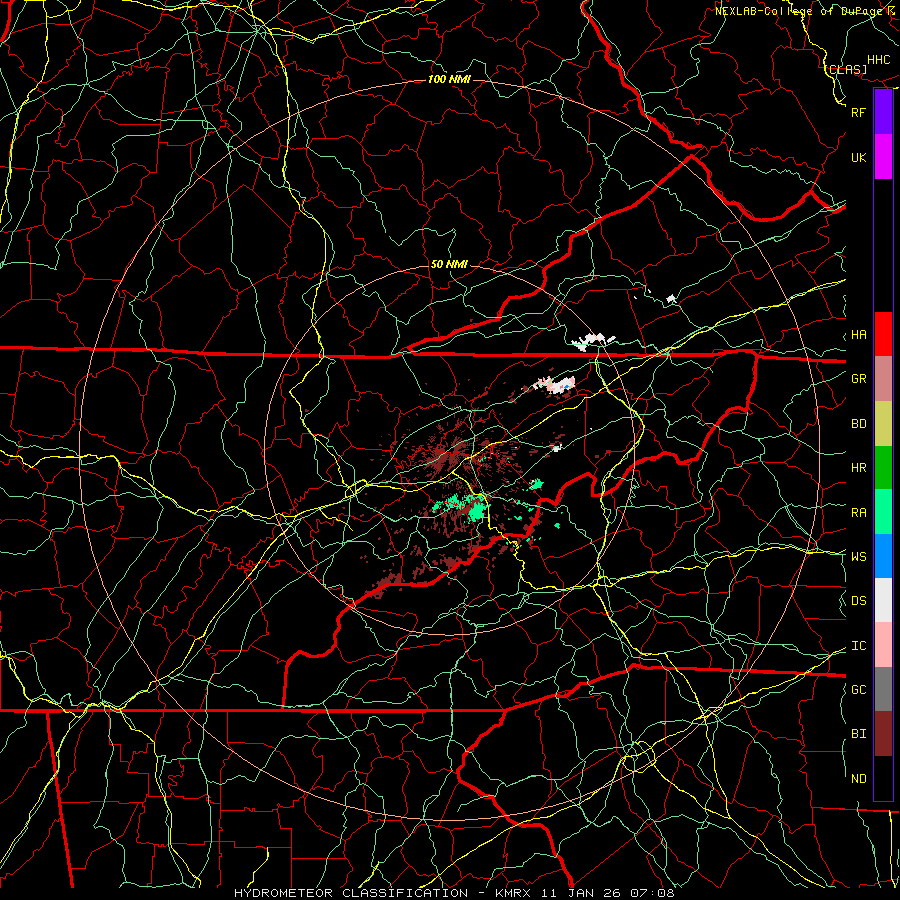Click the mint green RA legend swatch
This screenshot has width=900, height=900.
883,512
